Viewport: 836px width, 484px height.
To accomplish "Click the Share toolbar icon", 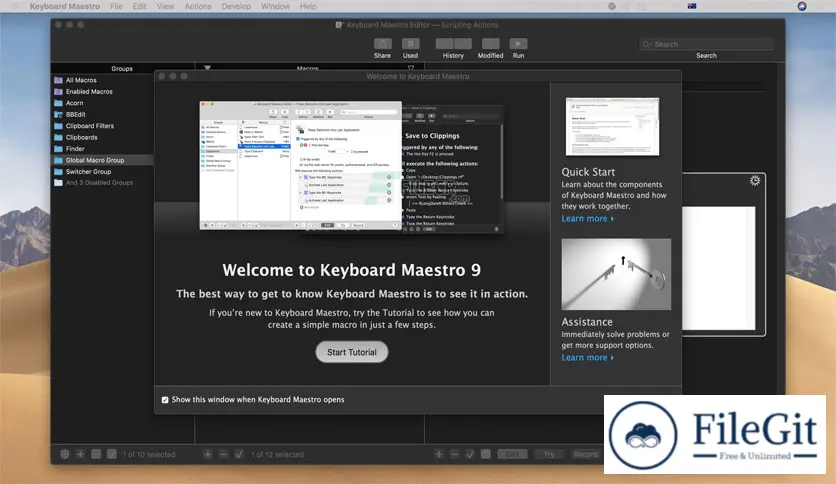I will coord(382,44).
